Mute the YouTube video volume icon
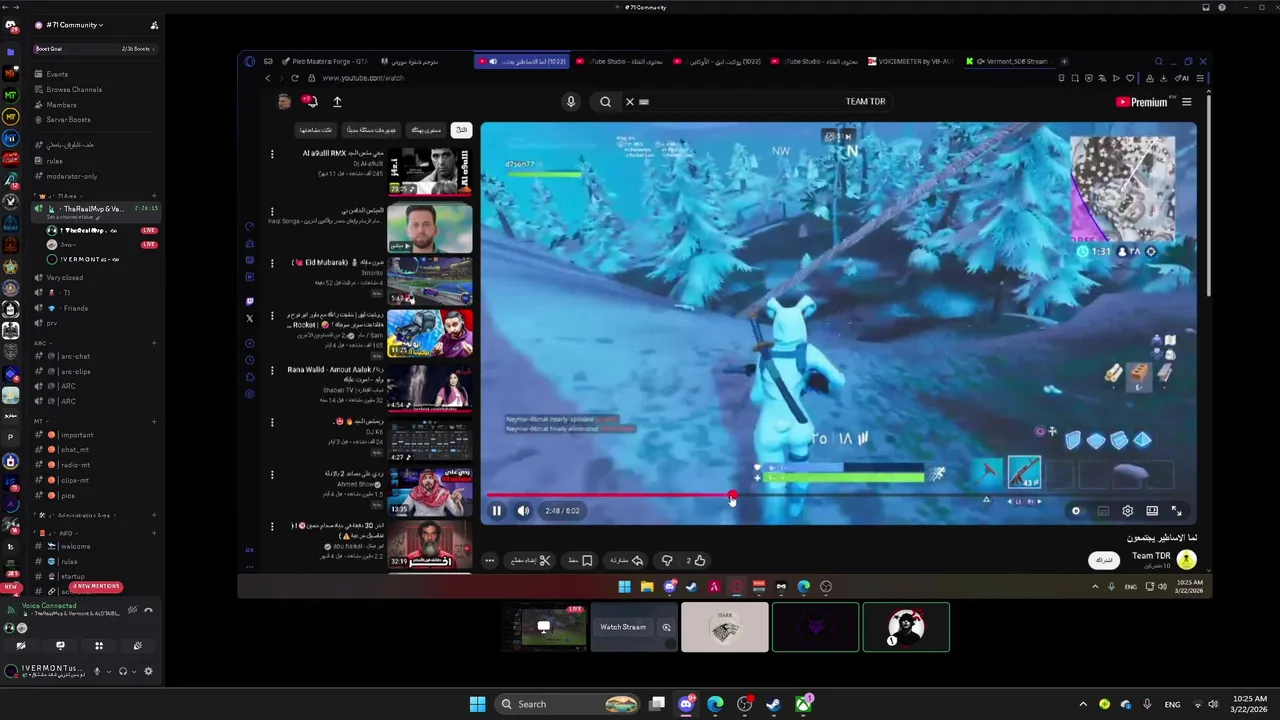The width and height of the screenshot is (1280, 720). [523, 511]
